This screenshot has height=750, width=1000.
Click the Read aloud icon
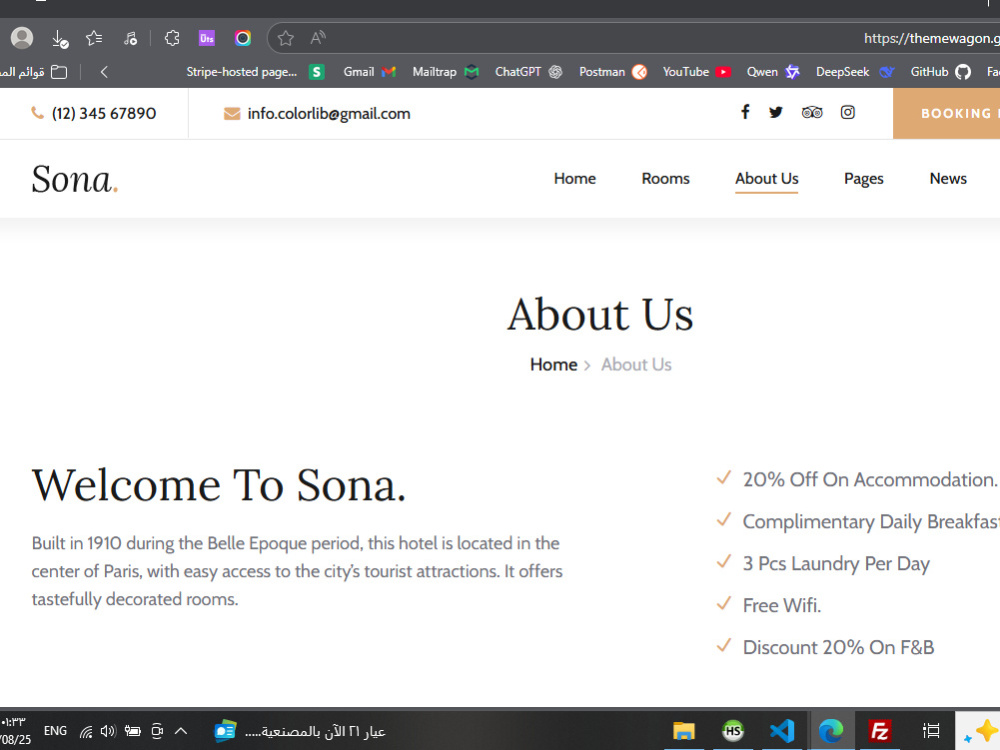(318, 38)
